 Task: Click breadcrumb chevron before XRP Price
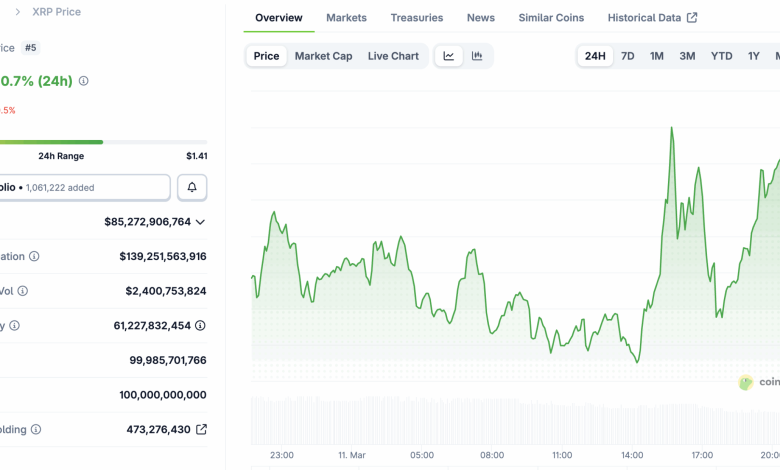tap(17, 12)
